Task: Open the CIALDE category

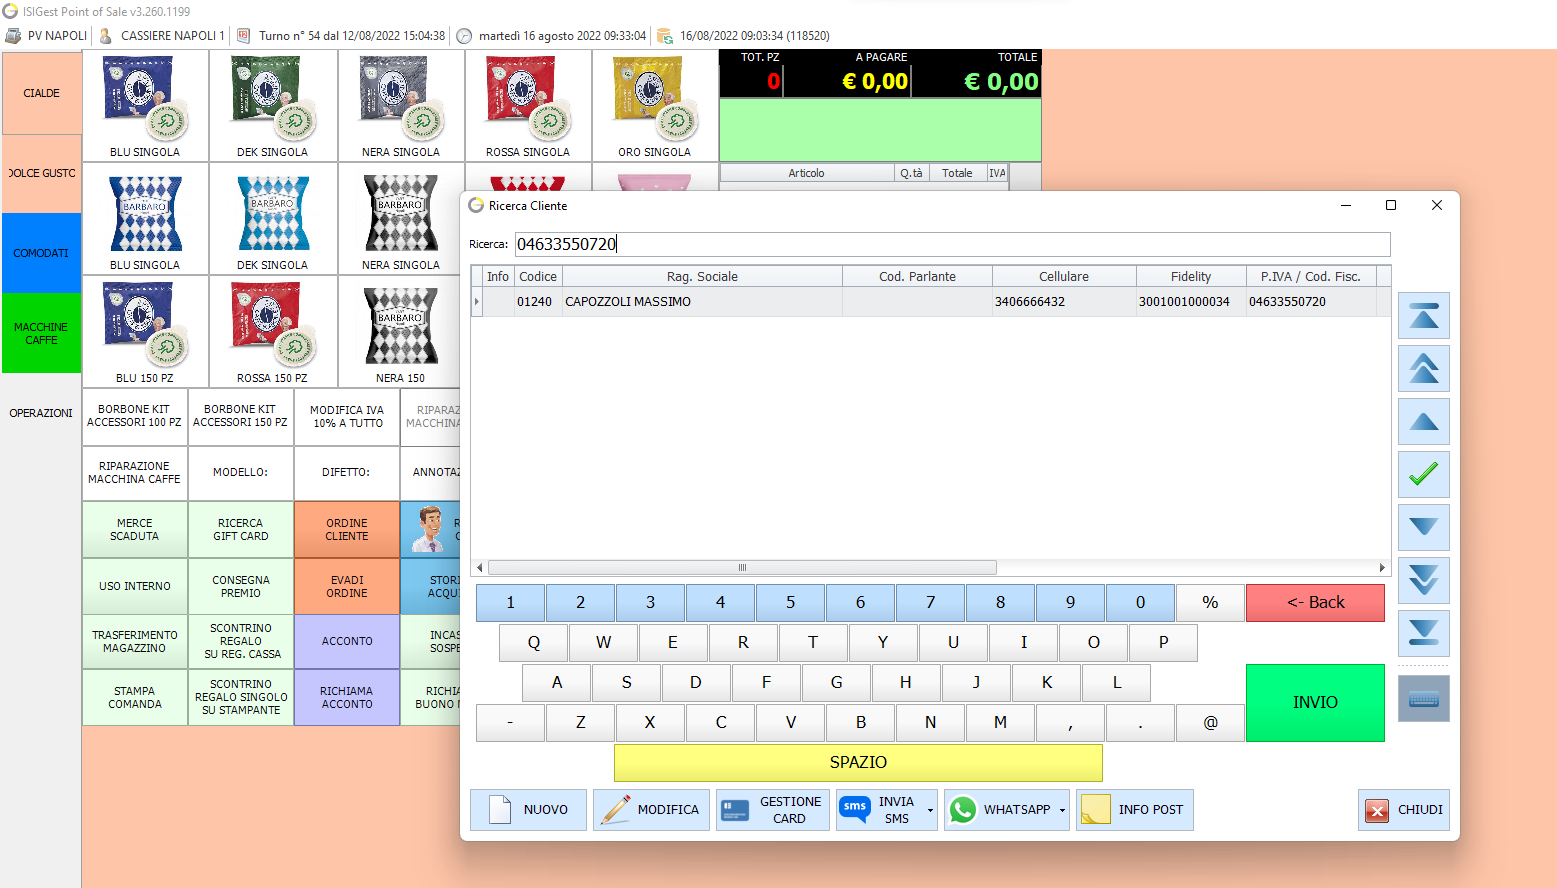Action: coord(42,93)
